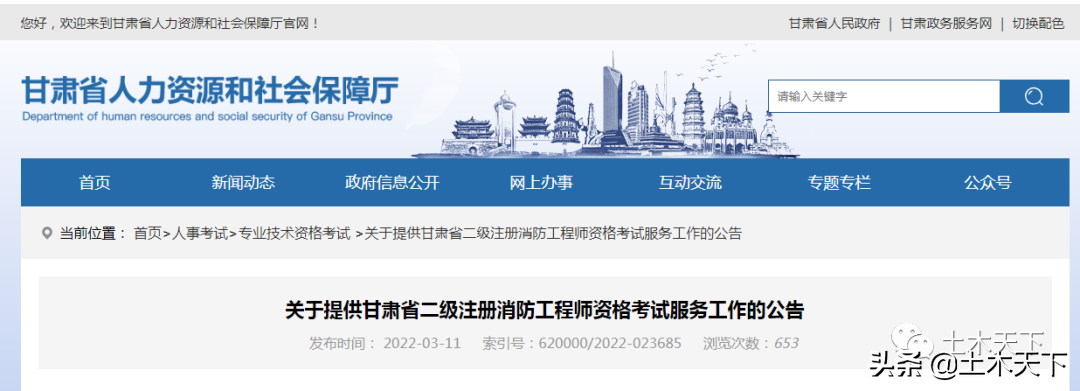
Task: Click the view count 653
Action: (x=787, y=343)
